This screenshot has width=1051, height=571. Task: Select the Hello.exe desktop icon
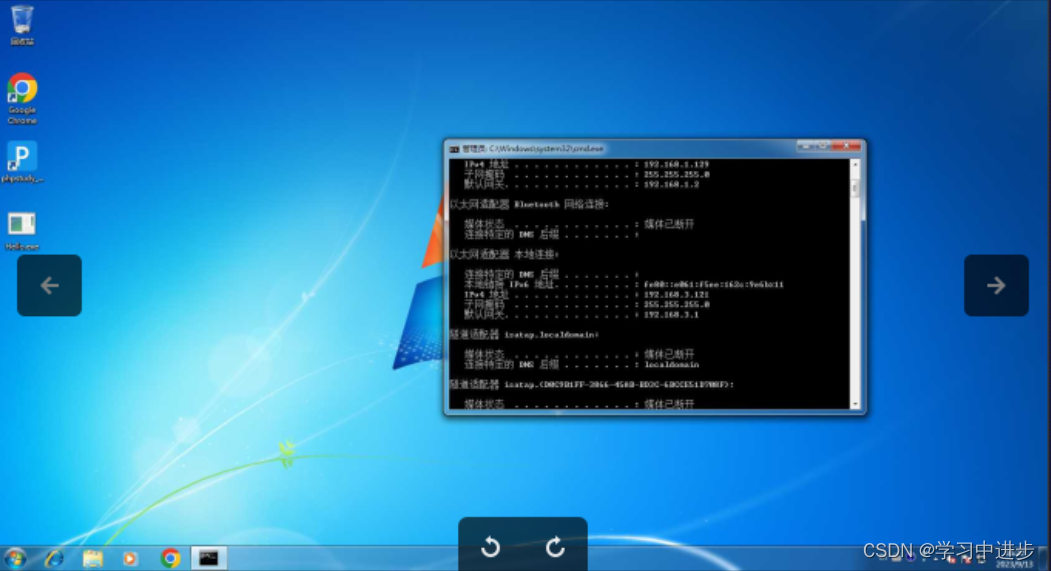[22, 231]
